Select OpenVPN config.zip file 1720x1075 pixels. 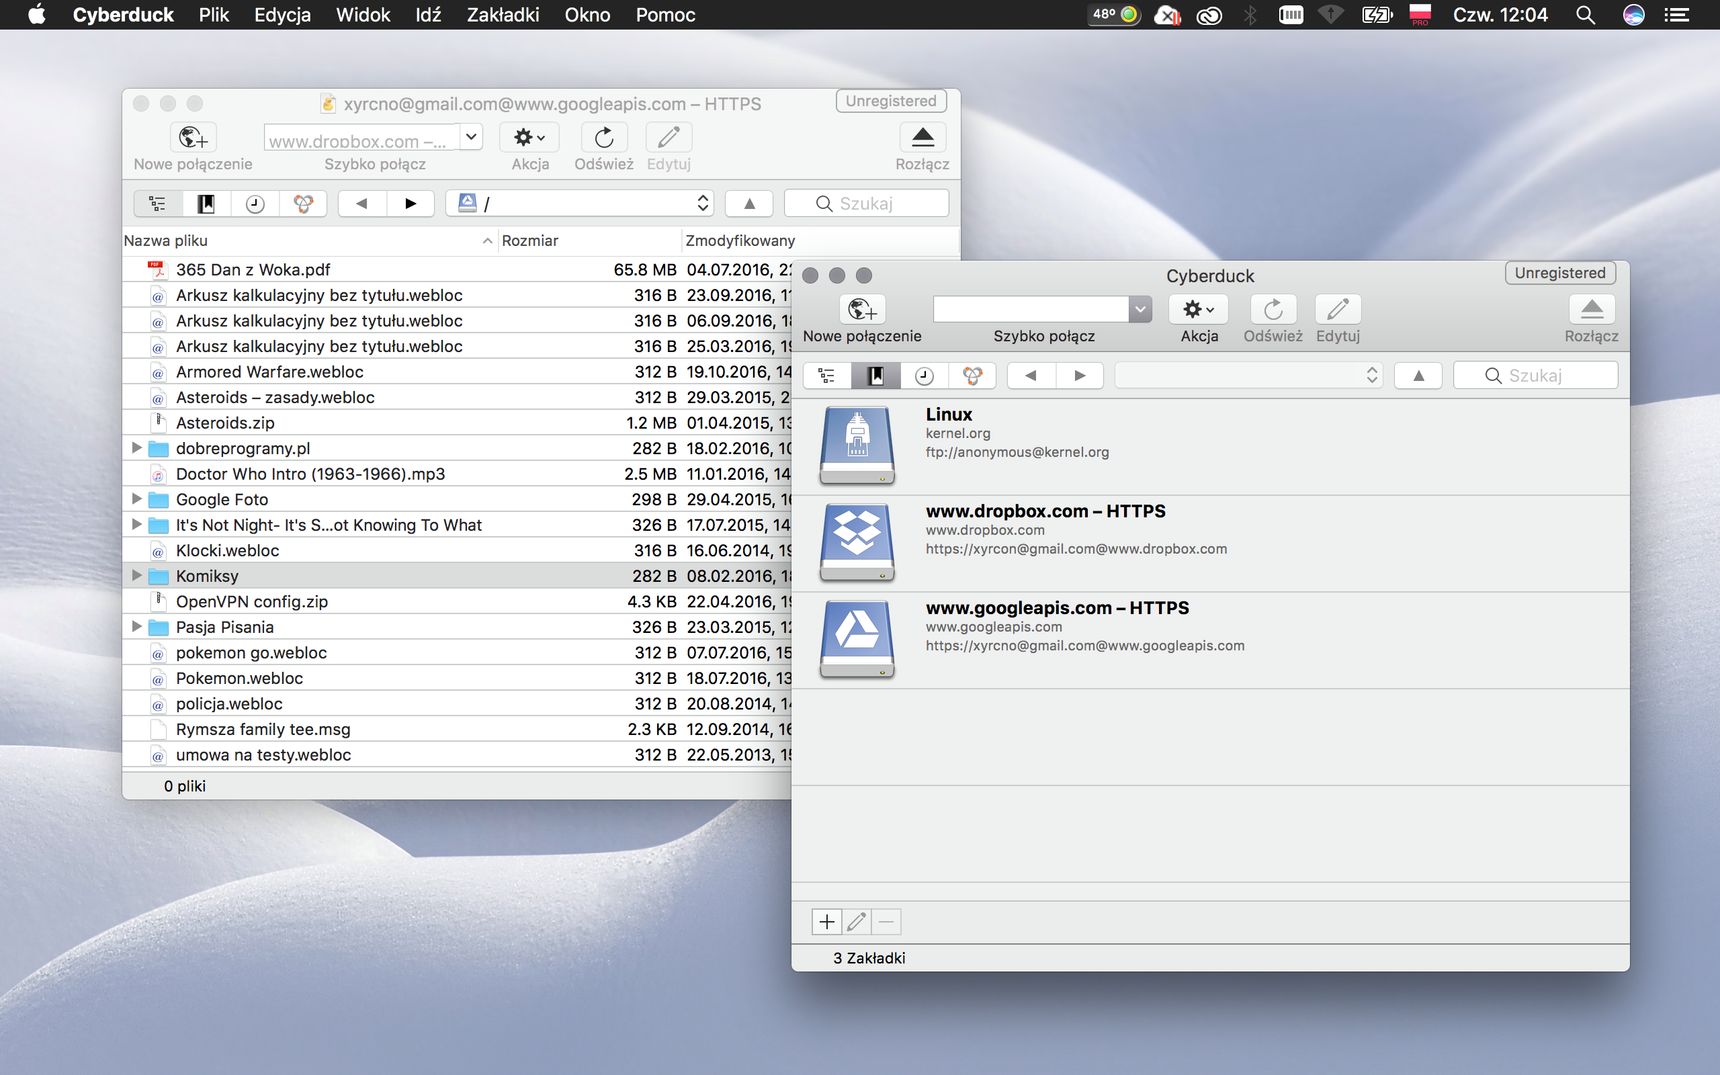click(x=457, y=601)
